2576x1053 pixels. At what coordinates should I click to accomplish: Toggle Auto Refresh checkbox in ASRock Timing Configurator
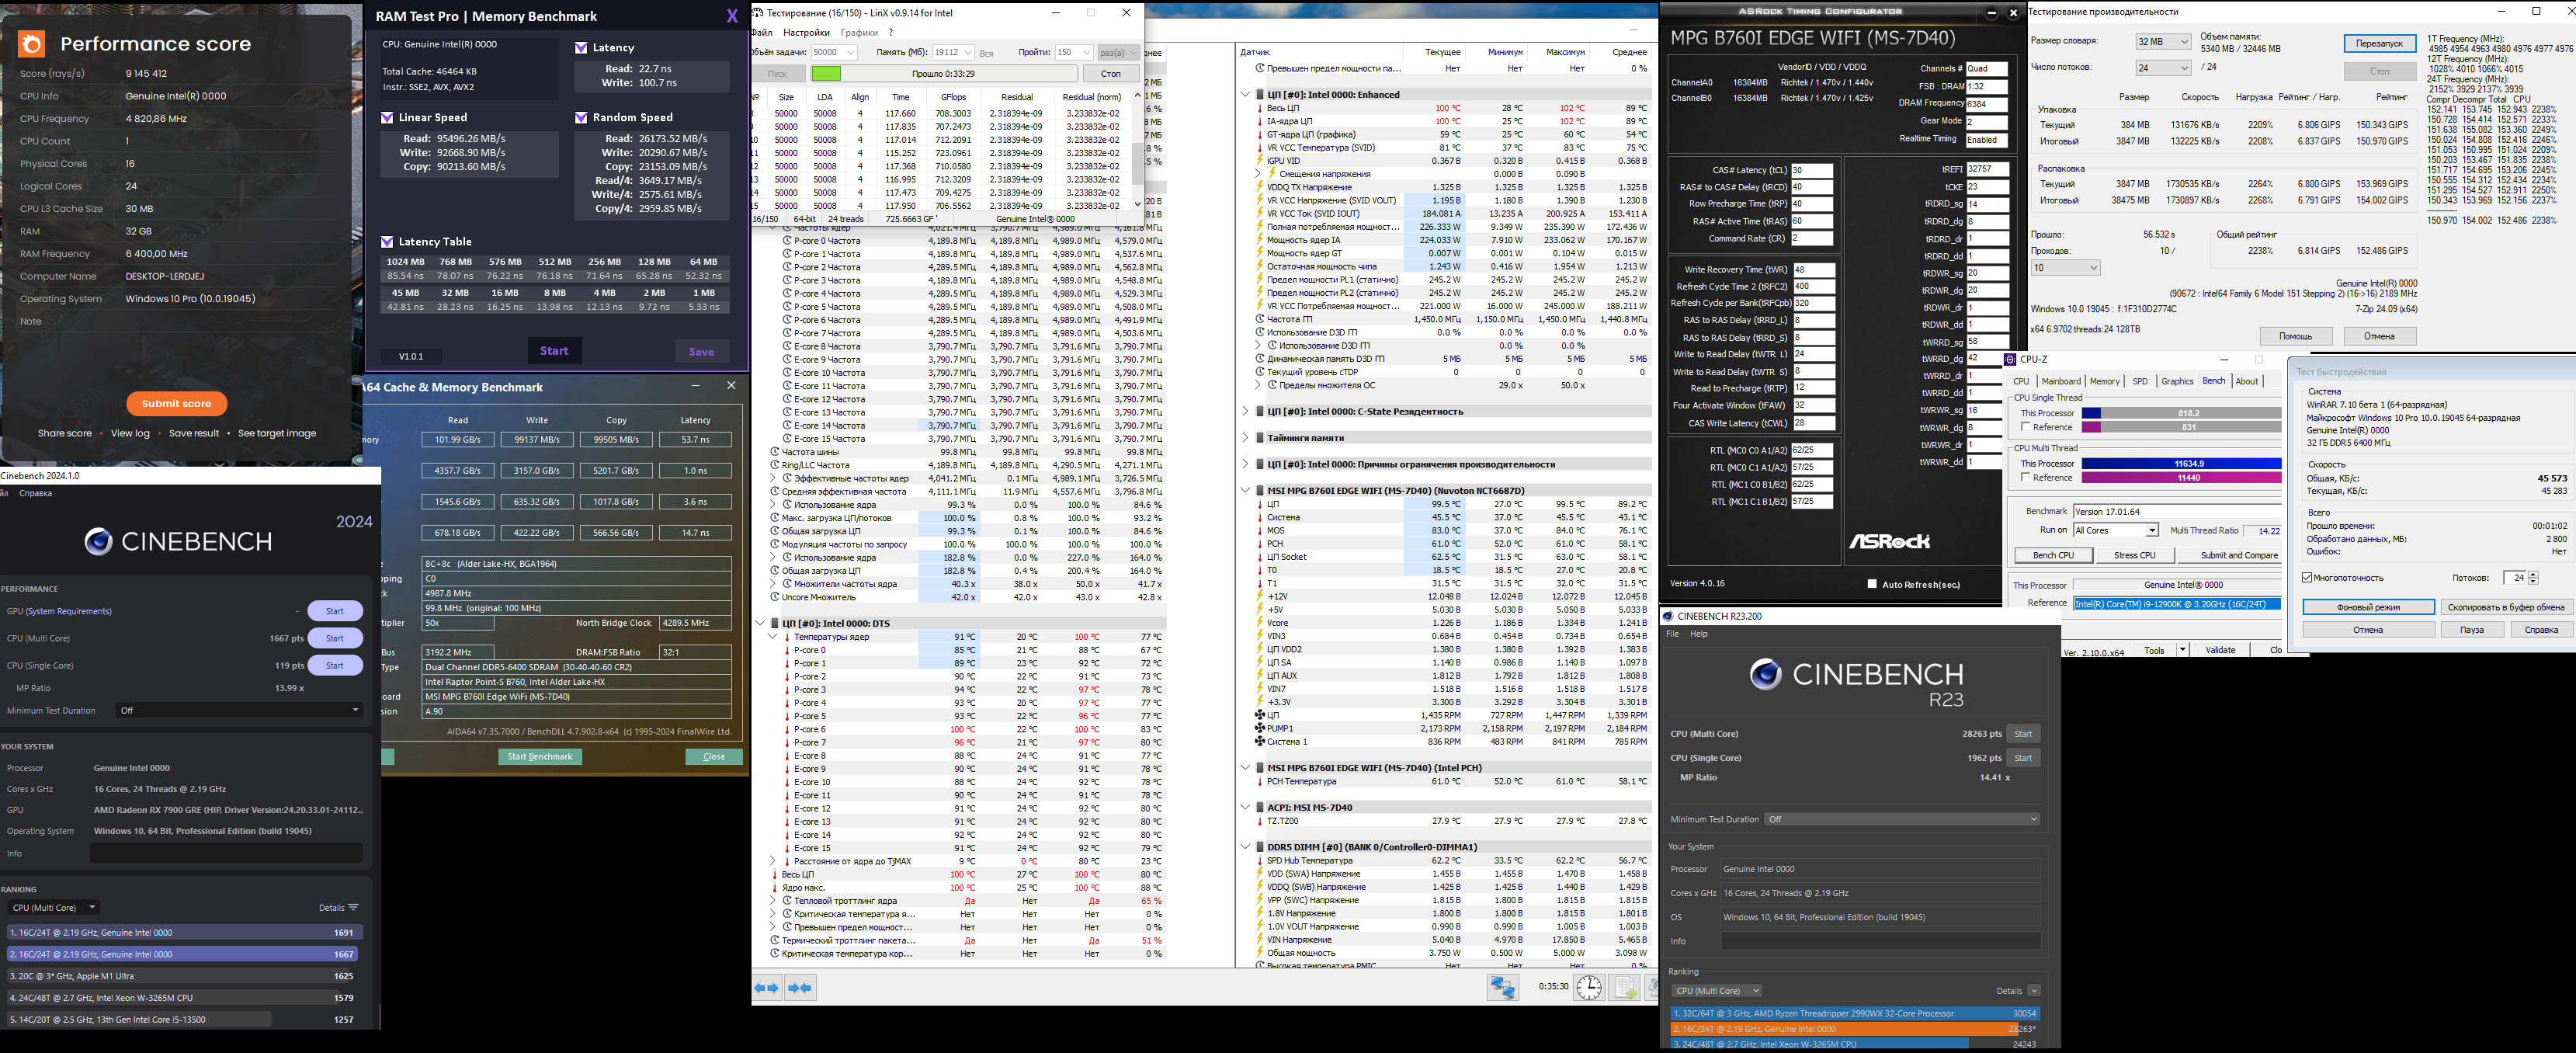[x=1872, y=584]
